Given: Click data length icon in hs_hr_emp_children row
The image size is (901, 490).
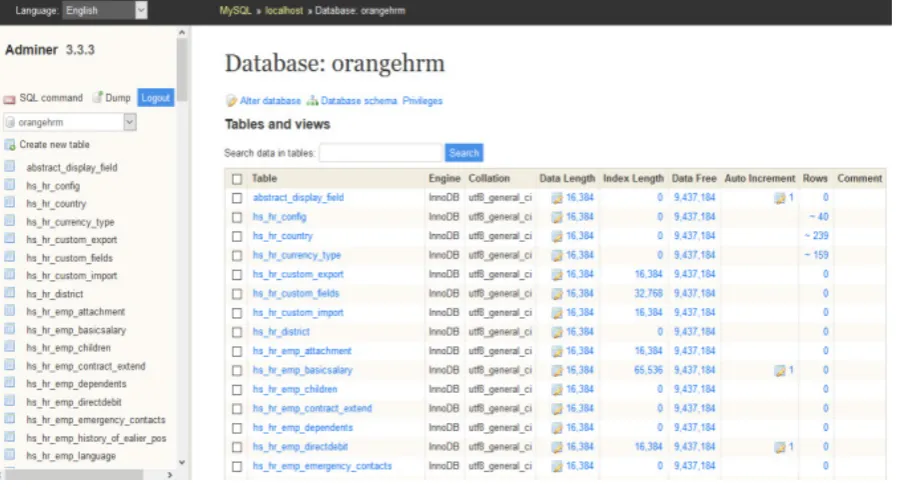Looking at the screenshot, I should [x=557, y=389].
